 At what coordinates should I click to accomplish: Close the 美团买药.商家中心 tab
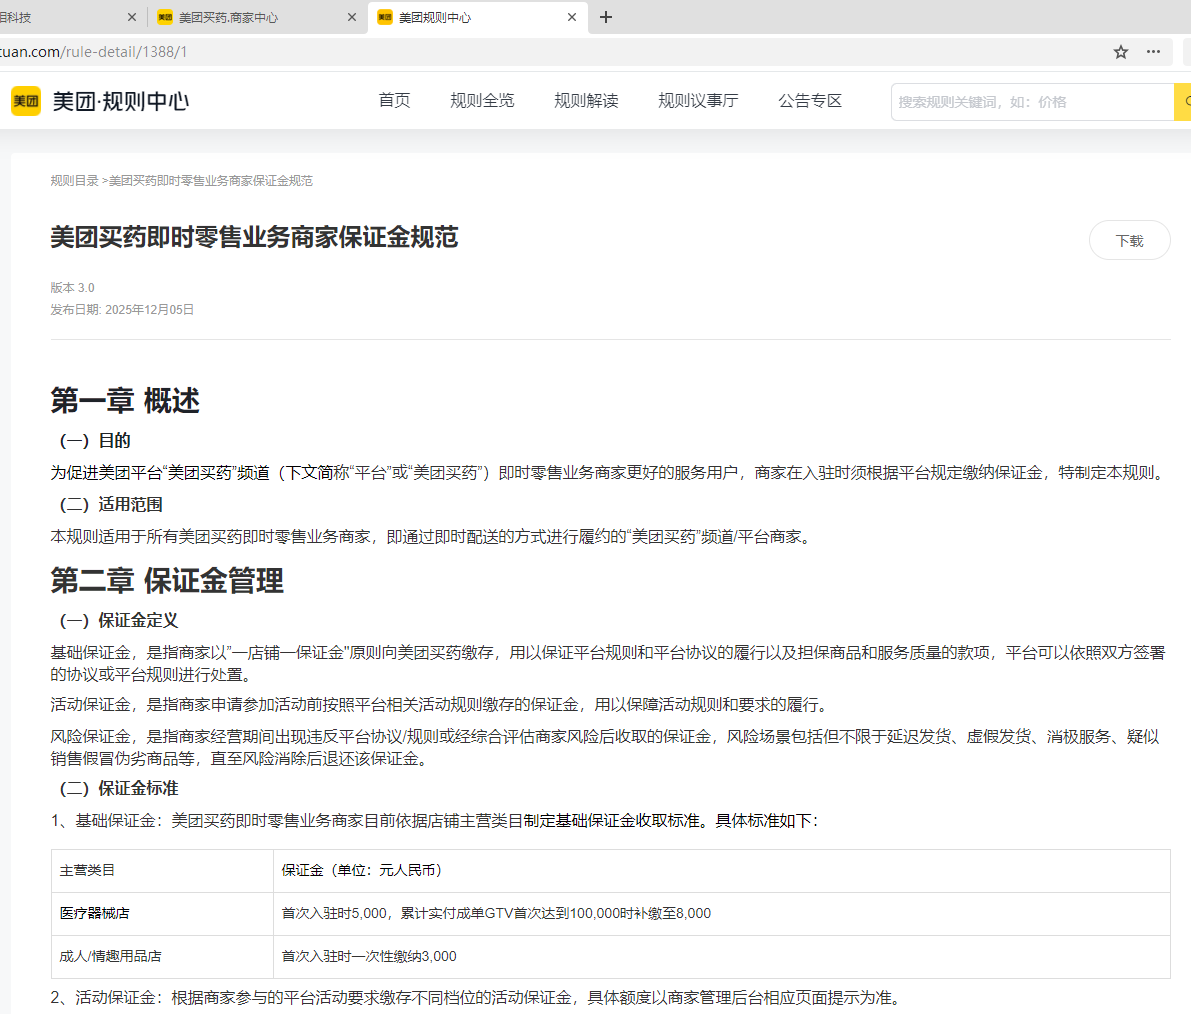(351, 17)
